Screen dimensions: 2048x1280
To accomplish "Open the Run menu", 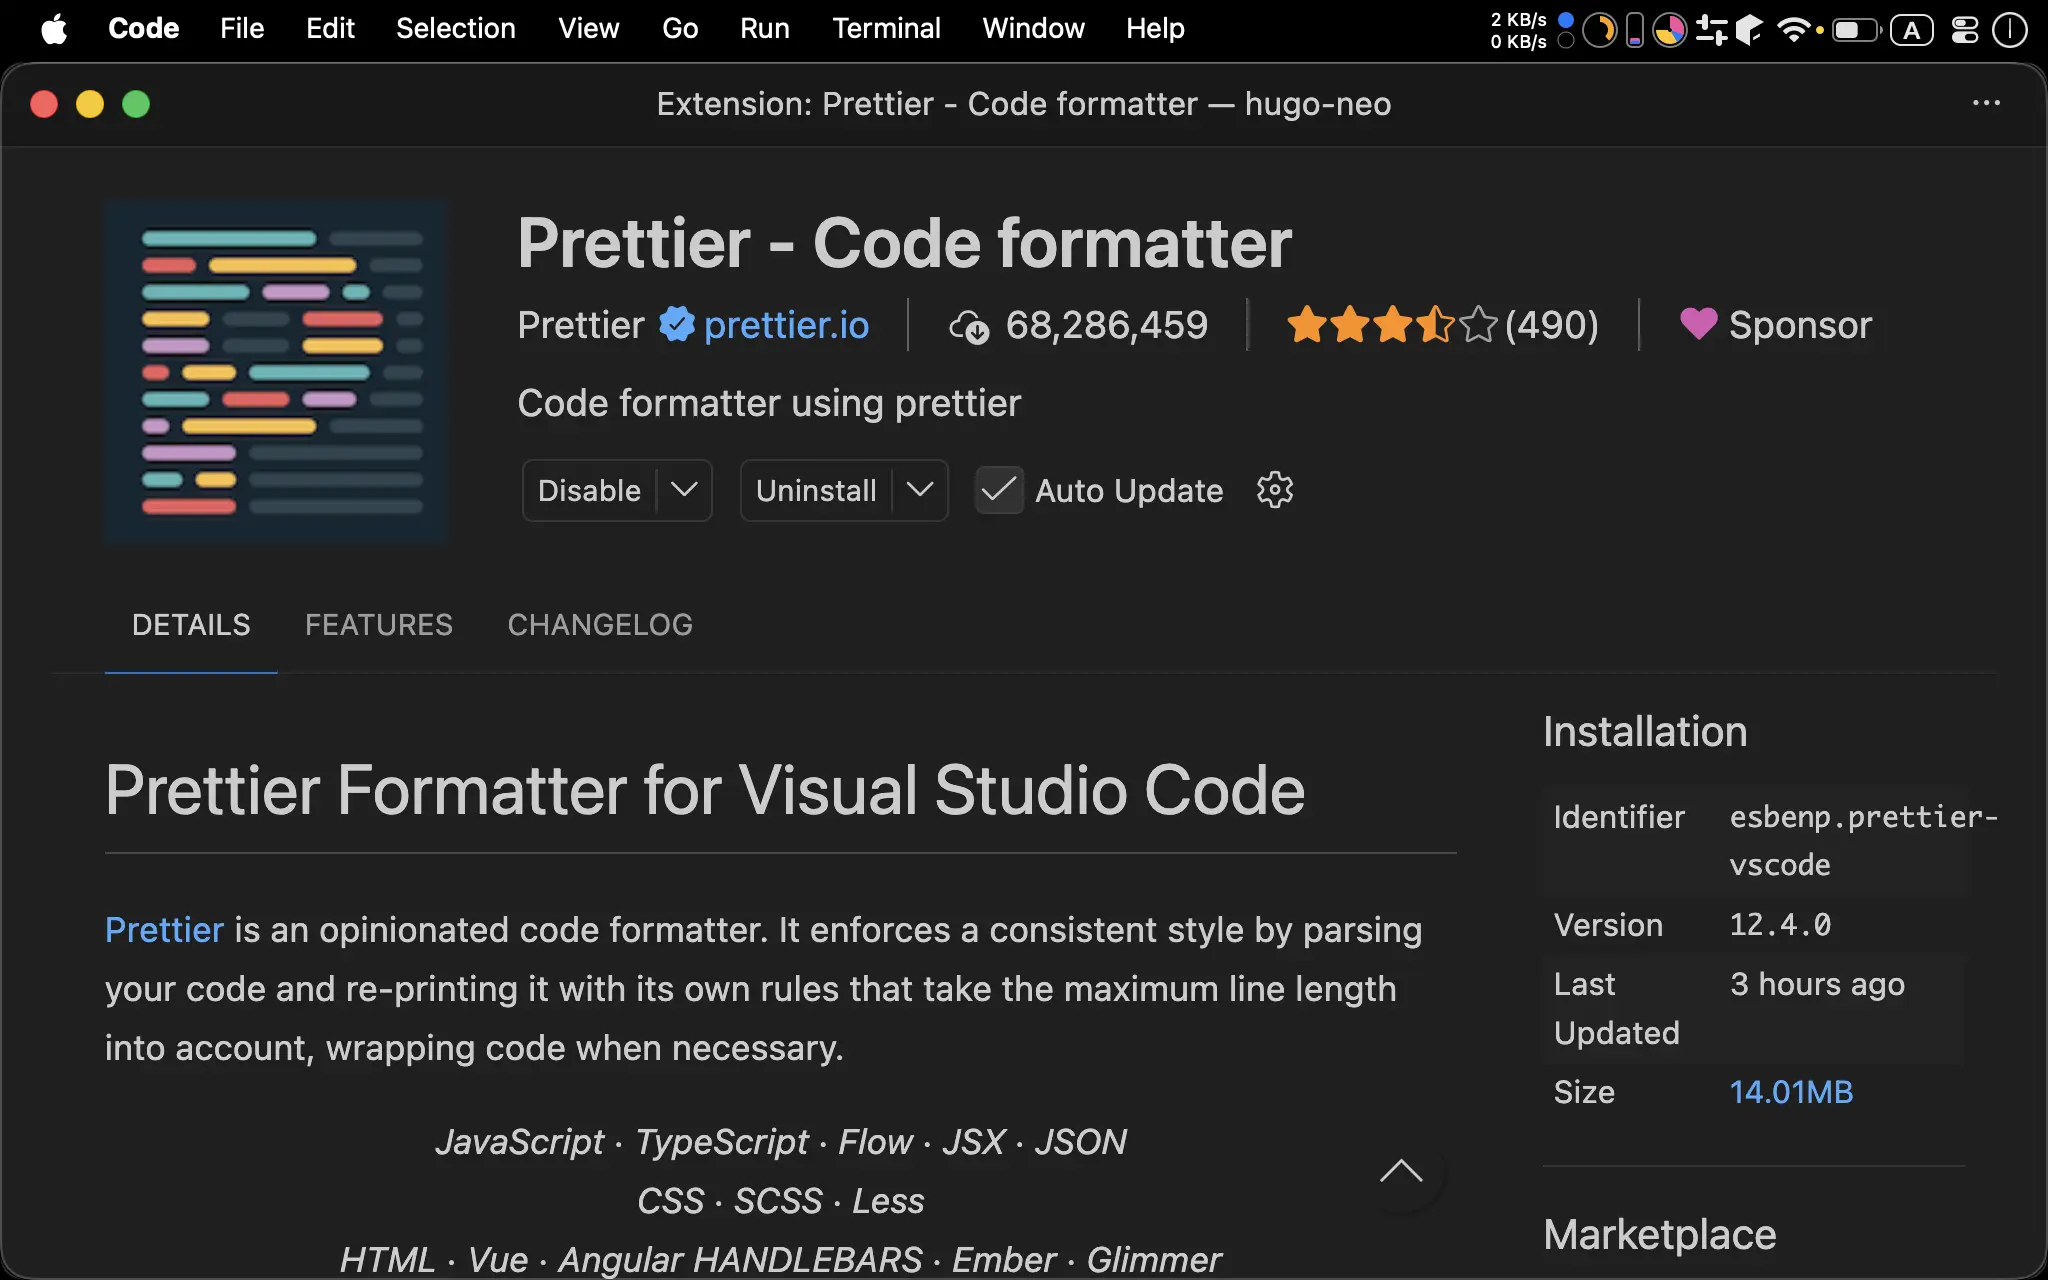I will (765, 29).
